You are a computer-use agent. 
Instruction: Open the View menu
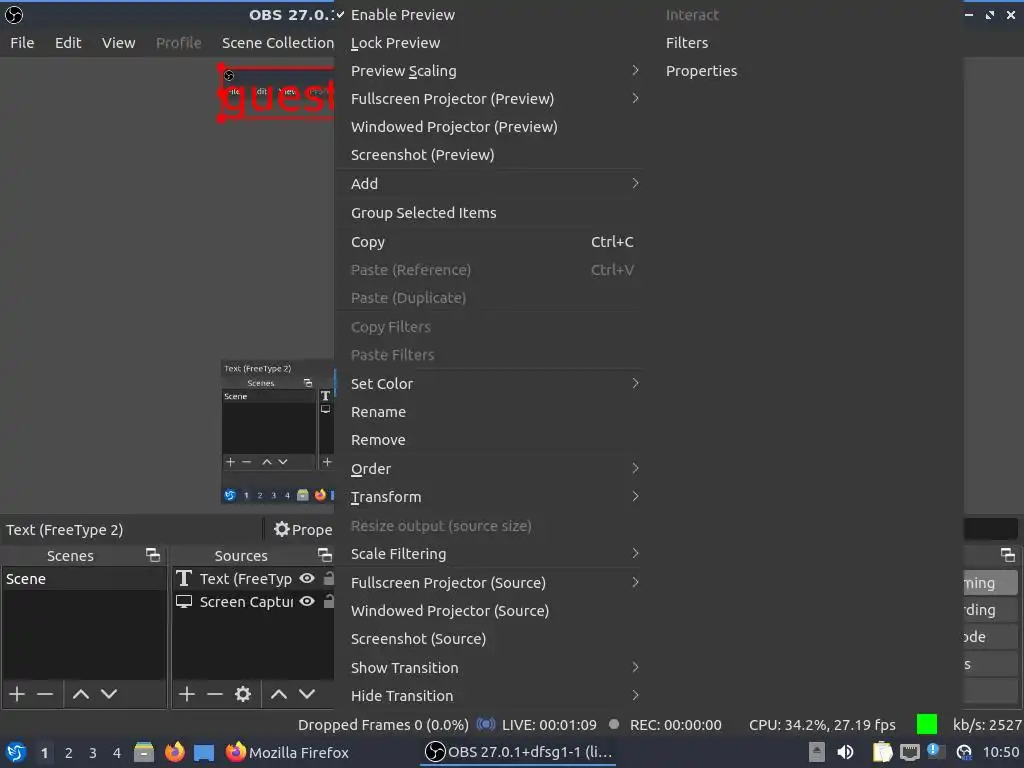click(118, 42)
